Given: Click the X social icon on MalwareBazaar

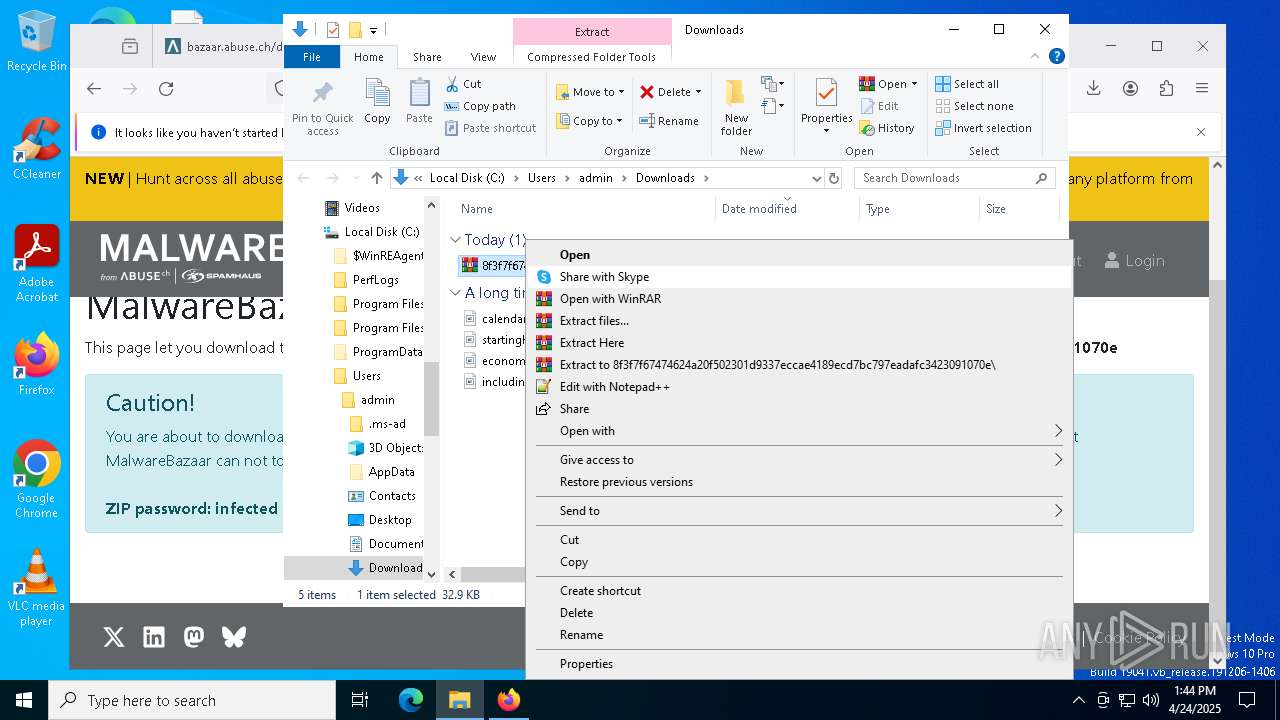Looking at the screenshot, I should coord(114,637).
